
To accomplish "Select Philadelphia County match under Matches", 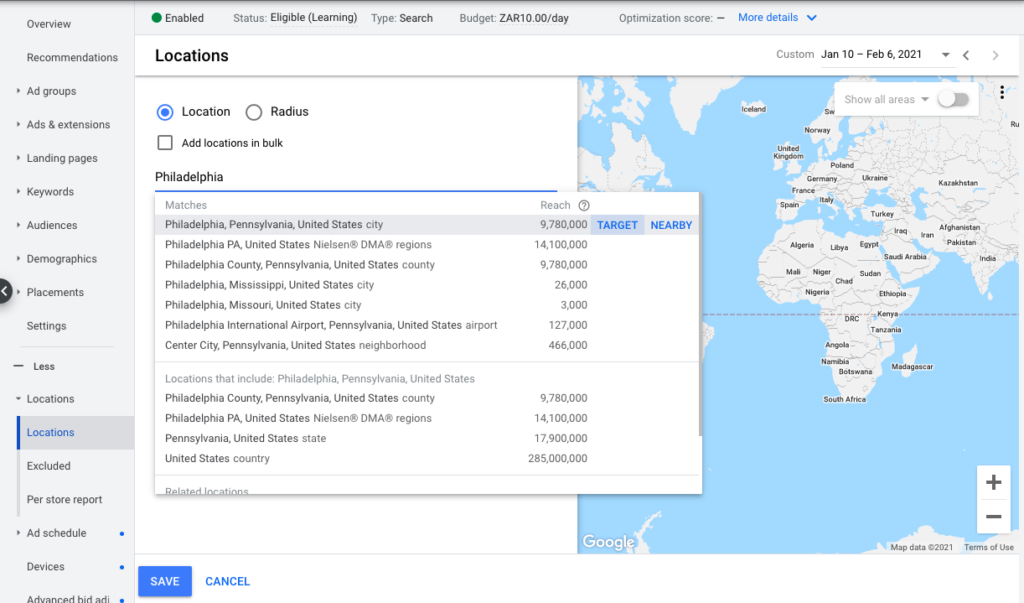I will tap(376, 265).
